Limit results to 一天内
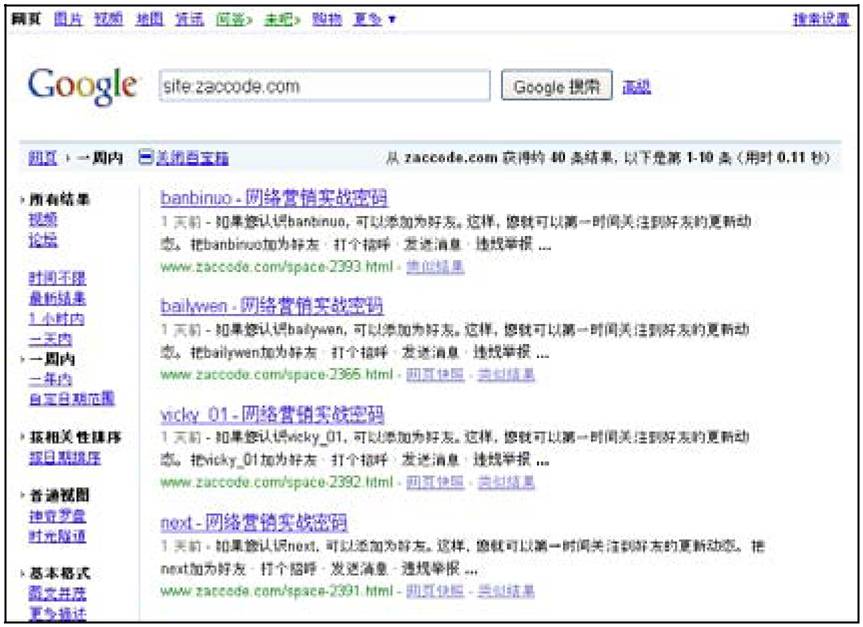Screen dimensions: 863x627 pyautogui.click(x=50, y=339)
